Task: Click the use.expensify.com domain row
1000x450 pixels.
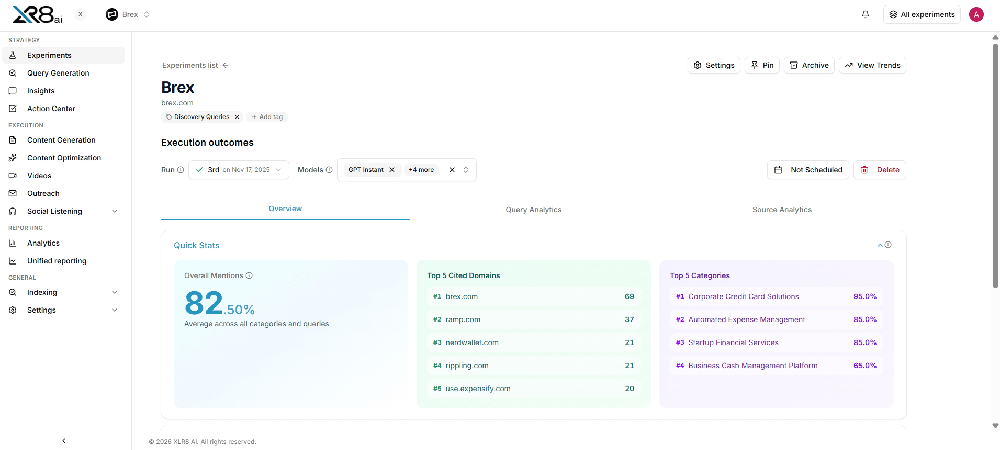Action: 534,389
